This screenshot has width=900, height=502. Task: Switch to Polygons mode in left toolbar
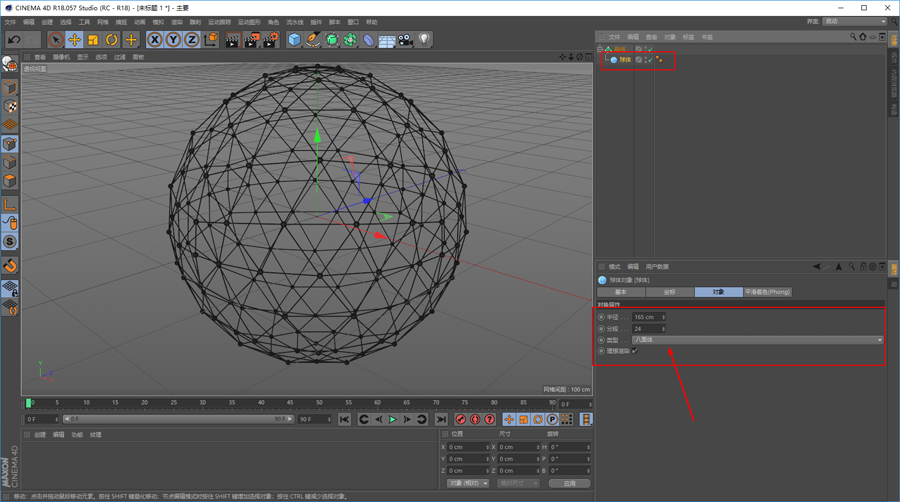point(10,181)
